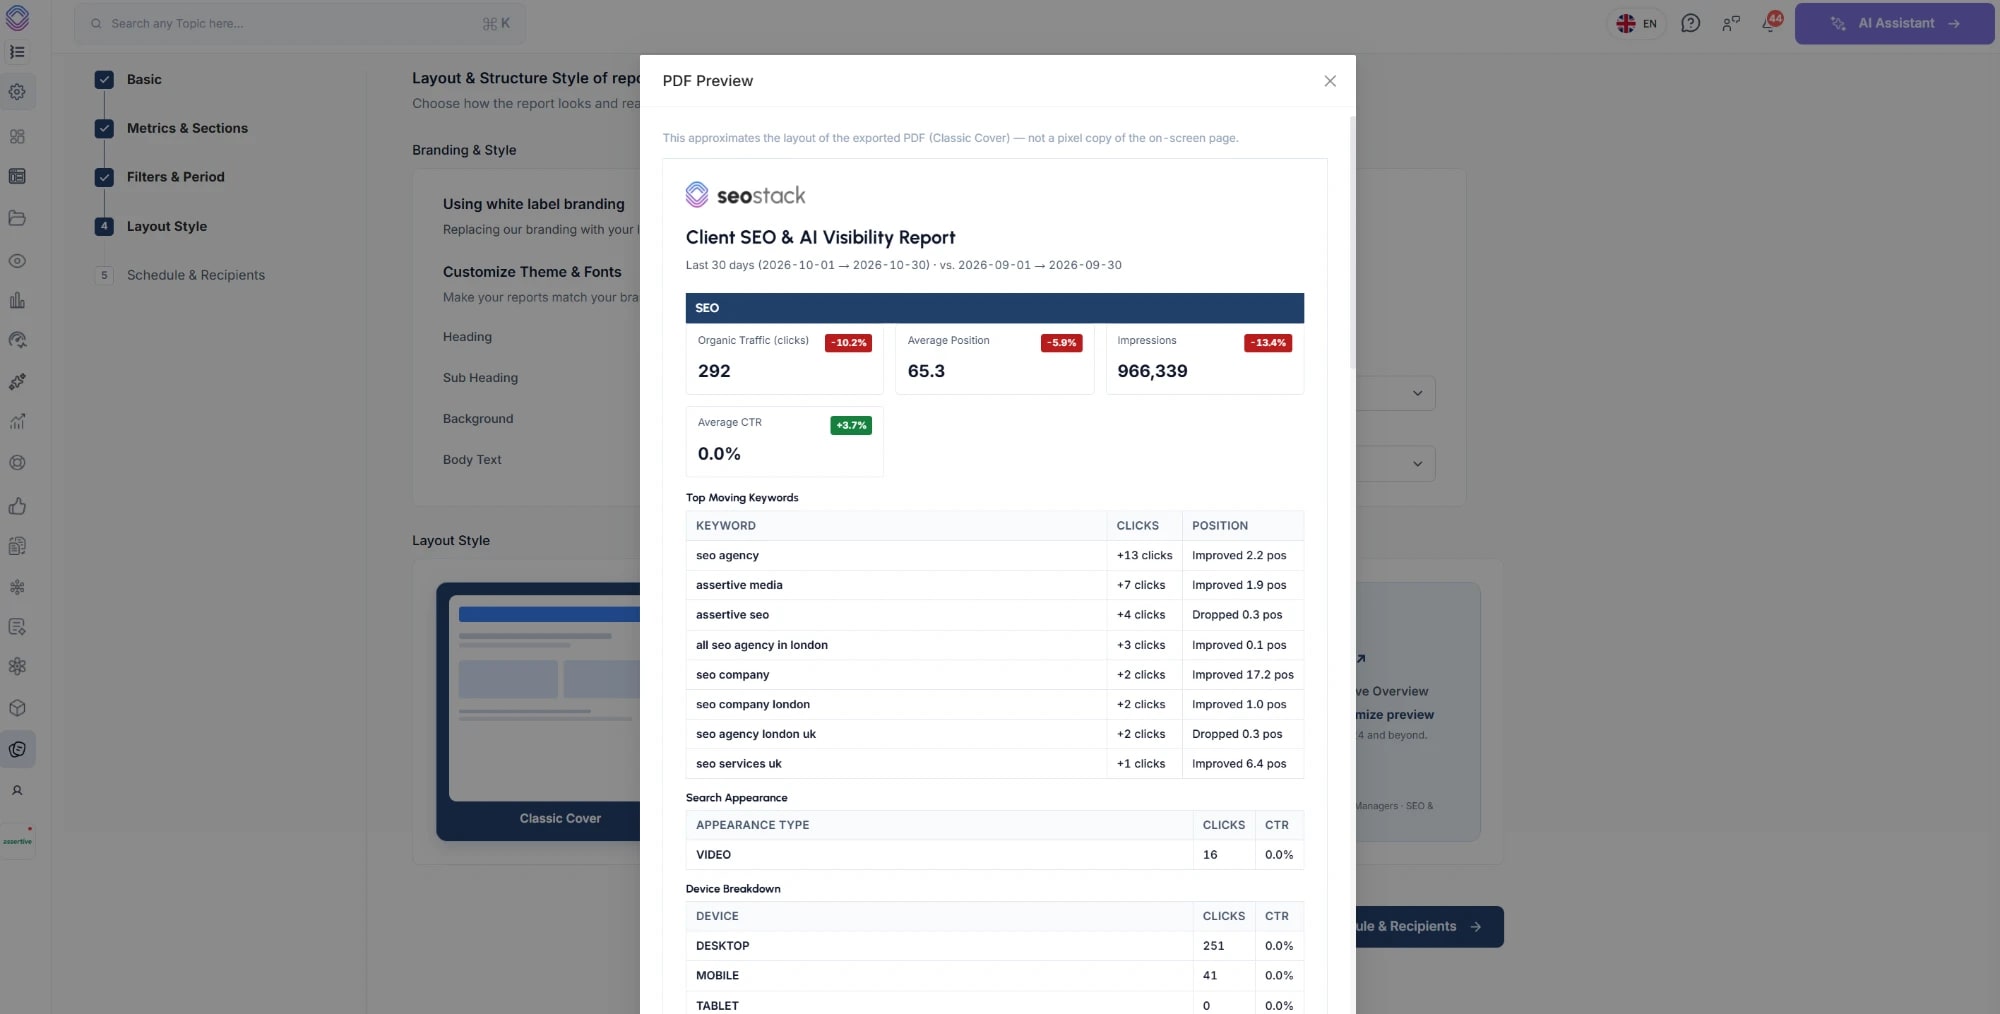The height and width of the screenshot is (1014, 2000).
Task: Open the dashboard grid icon in sidebar
Action: 17,136
